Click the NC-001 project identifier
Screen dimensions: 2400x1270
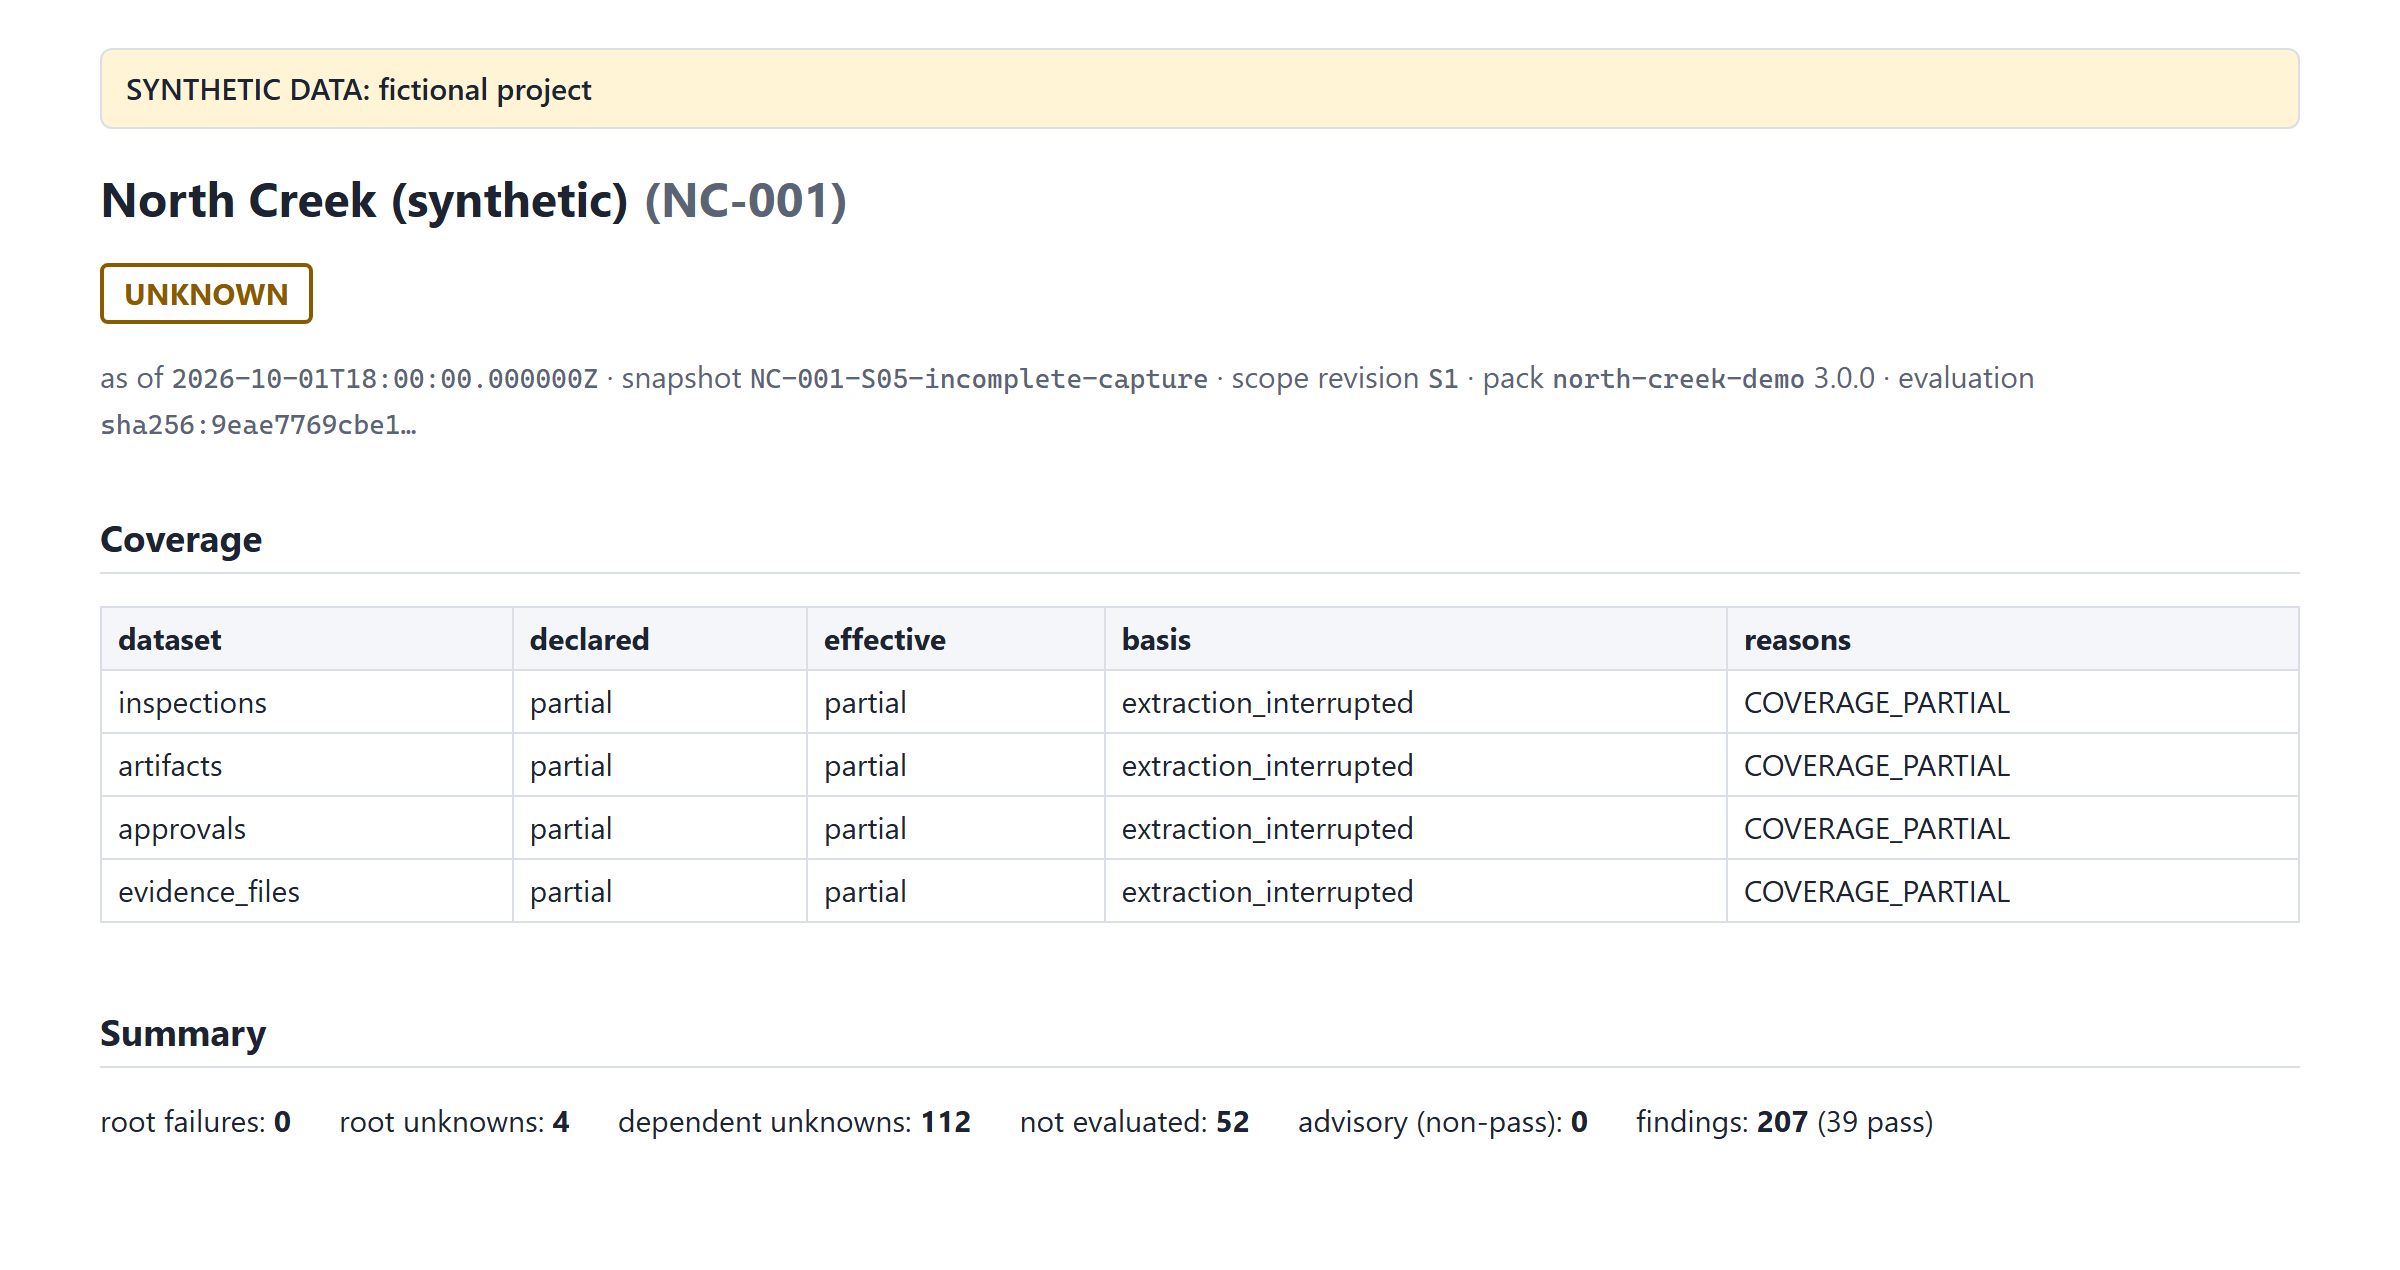click(746, 200)
